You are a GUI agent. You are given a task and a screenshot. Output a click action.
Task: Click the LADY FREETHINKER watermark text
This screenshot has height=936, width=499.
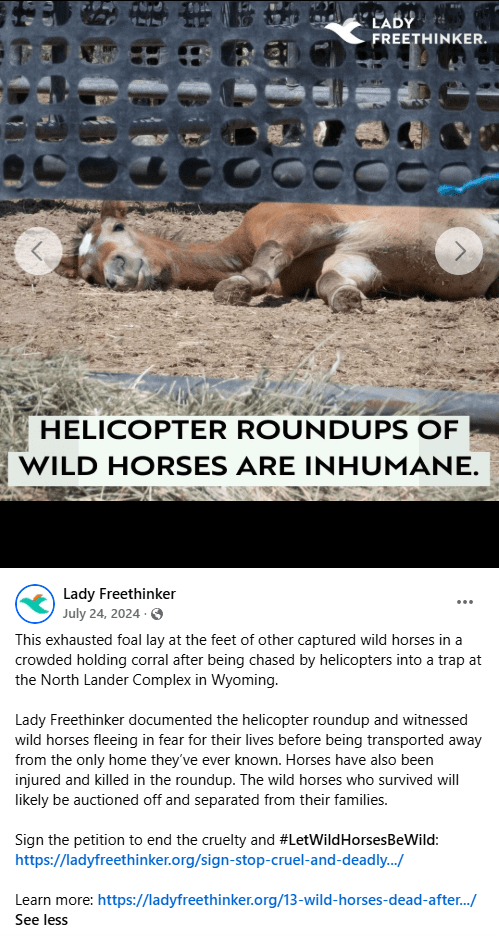pos(429,31)
